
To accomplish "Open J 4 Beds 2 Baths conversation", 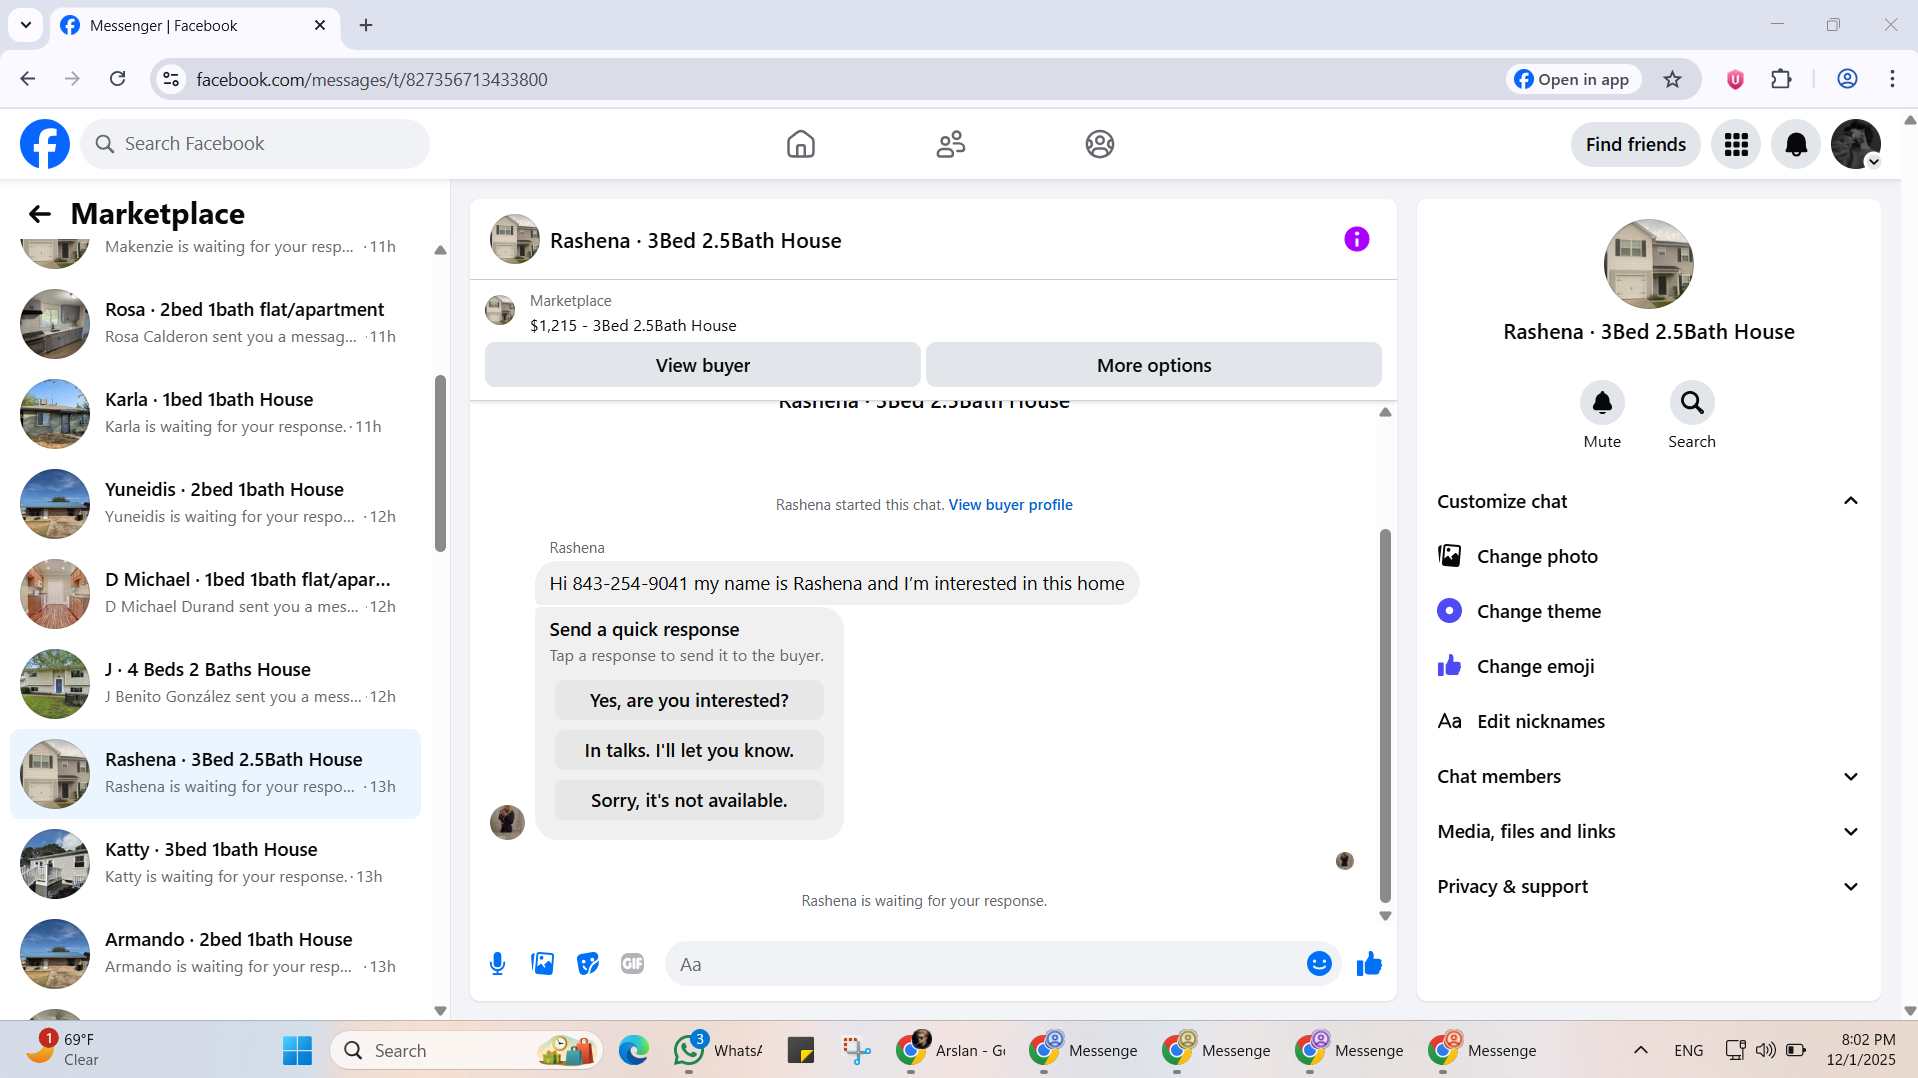I will pos(215,684).
